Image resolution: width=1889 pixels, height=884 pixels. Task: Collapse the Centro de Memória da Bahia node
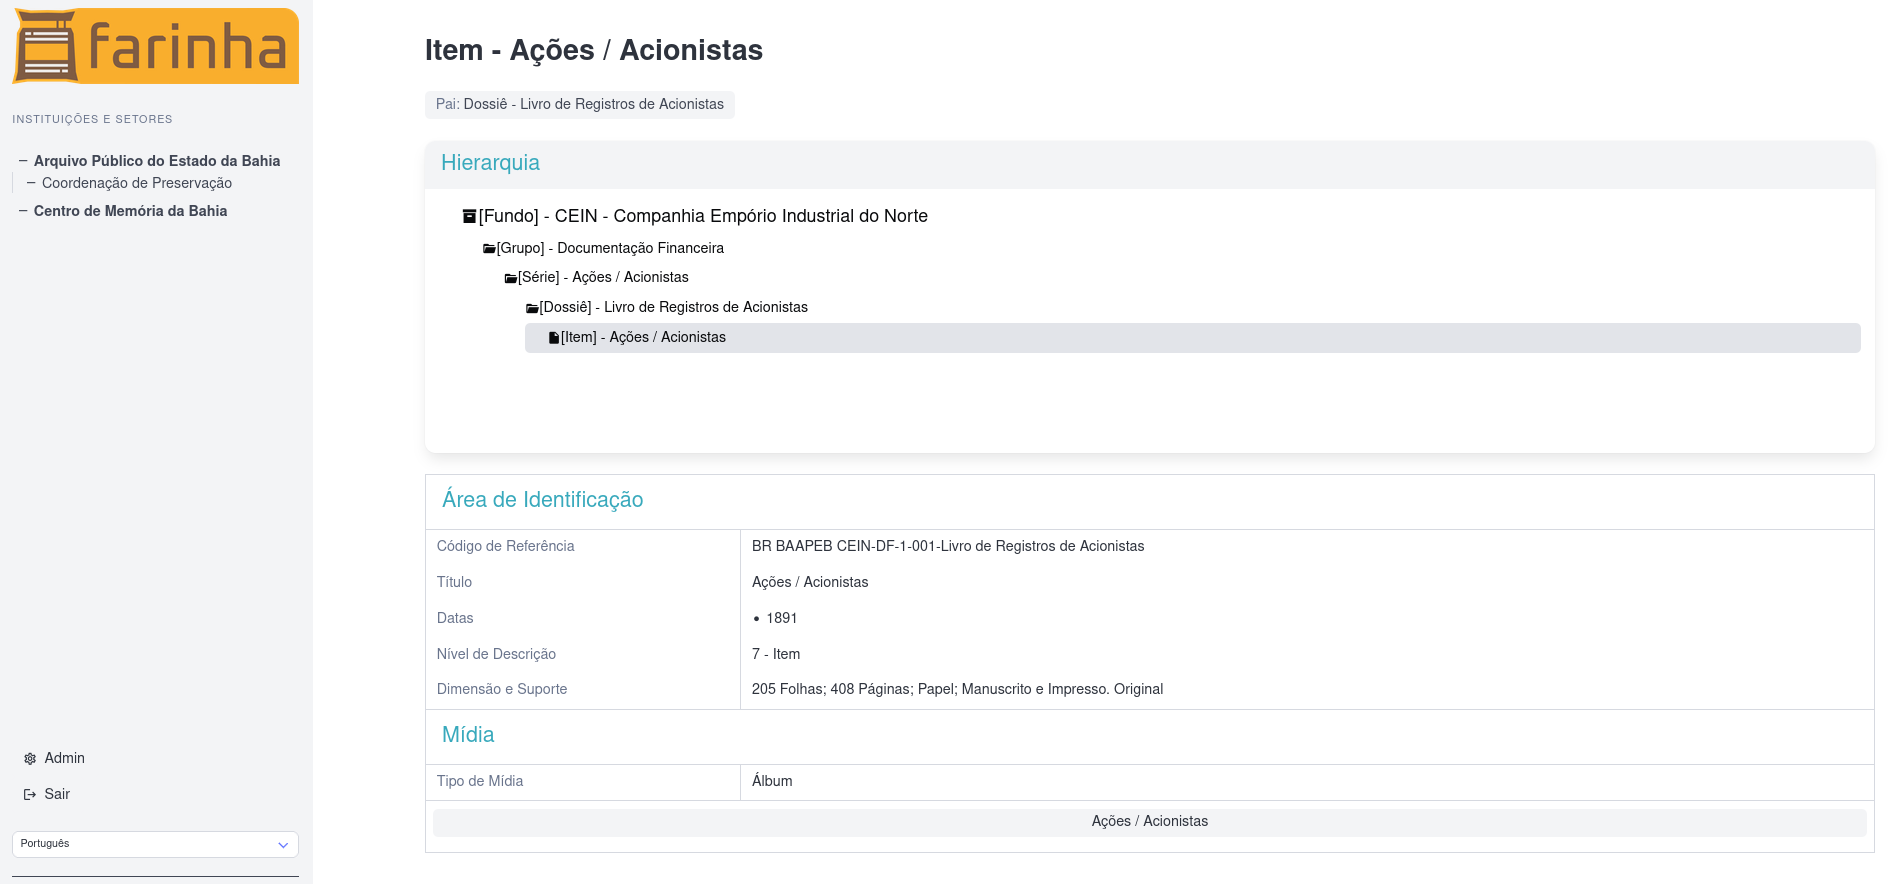coord(23,211)
